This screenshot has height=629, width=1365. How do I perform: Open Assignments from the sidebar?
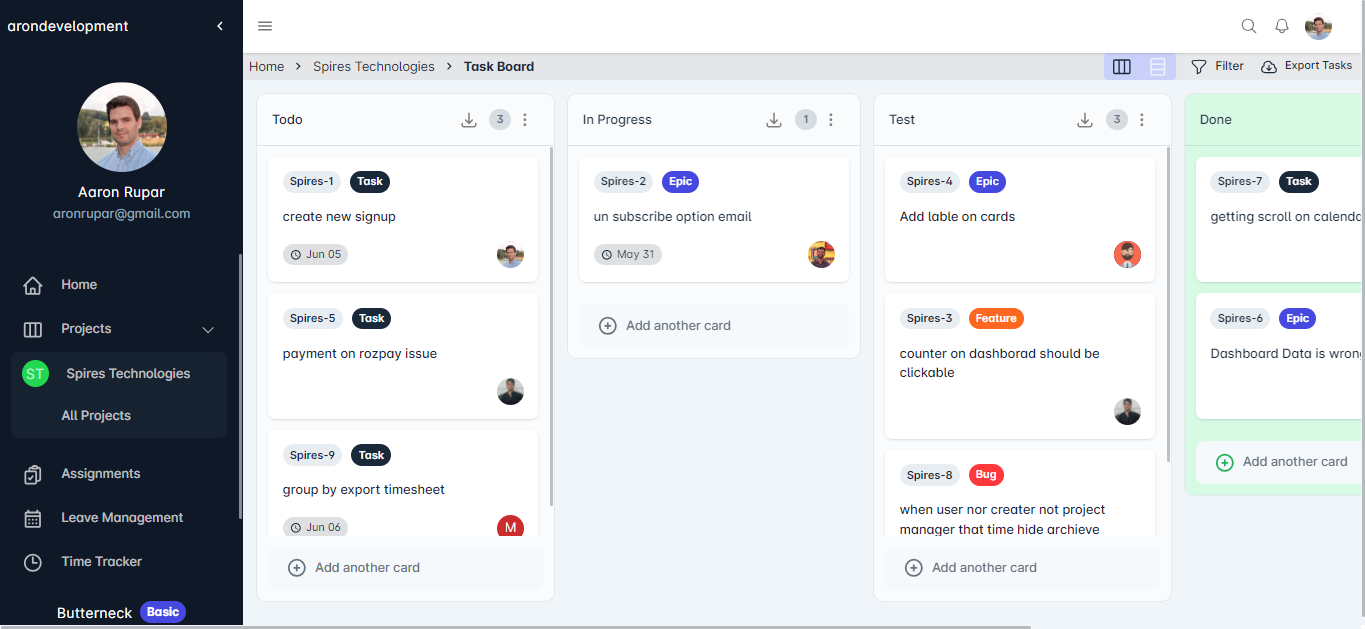coord(101,473)
